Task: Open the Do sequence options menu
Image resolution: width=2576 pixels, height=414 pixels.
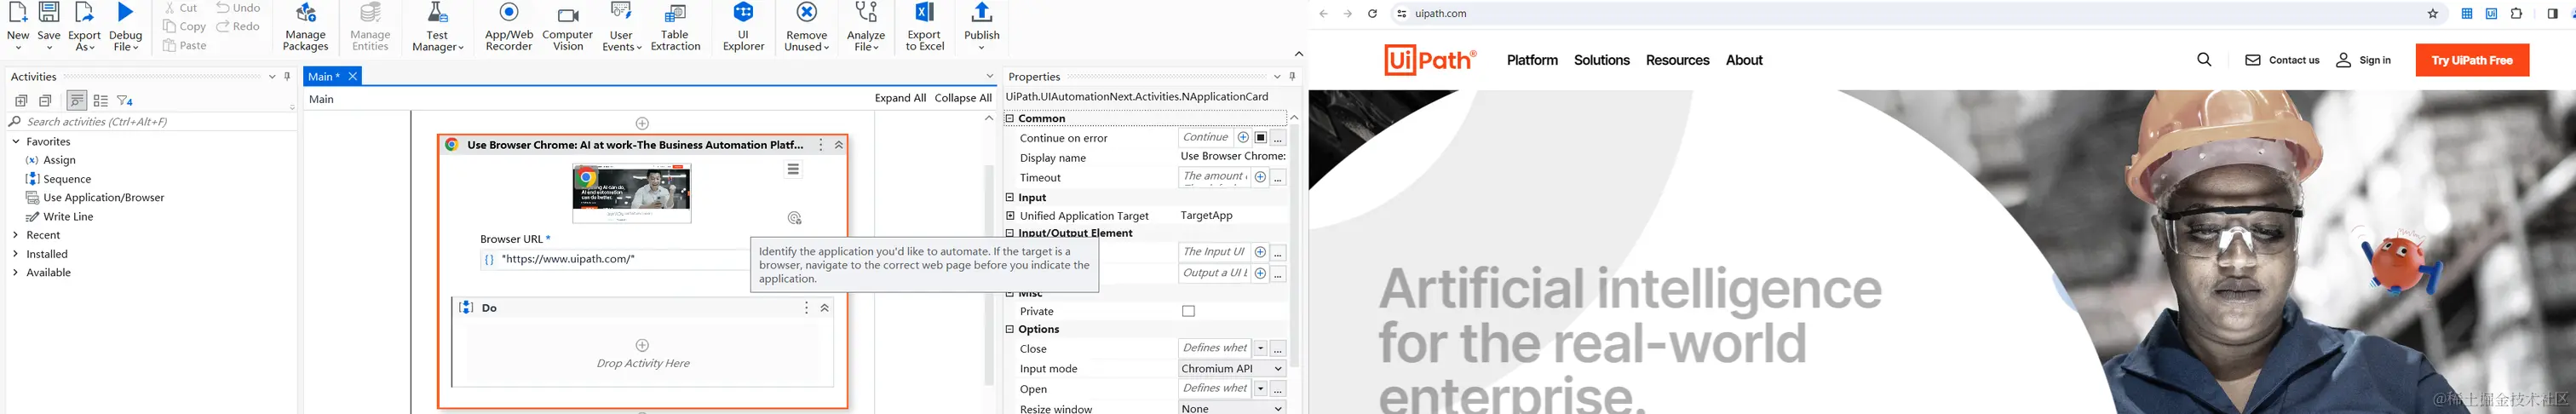Action: 806,308
